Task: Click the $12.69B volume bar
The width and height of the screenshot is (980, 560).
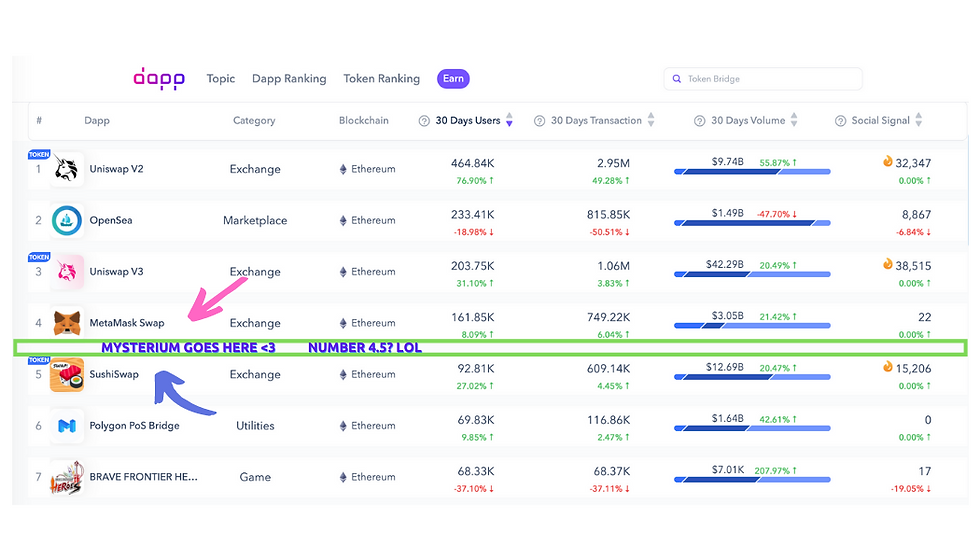Action: (x=752, y=377)
